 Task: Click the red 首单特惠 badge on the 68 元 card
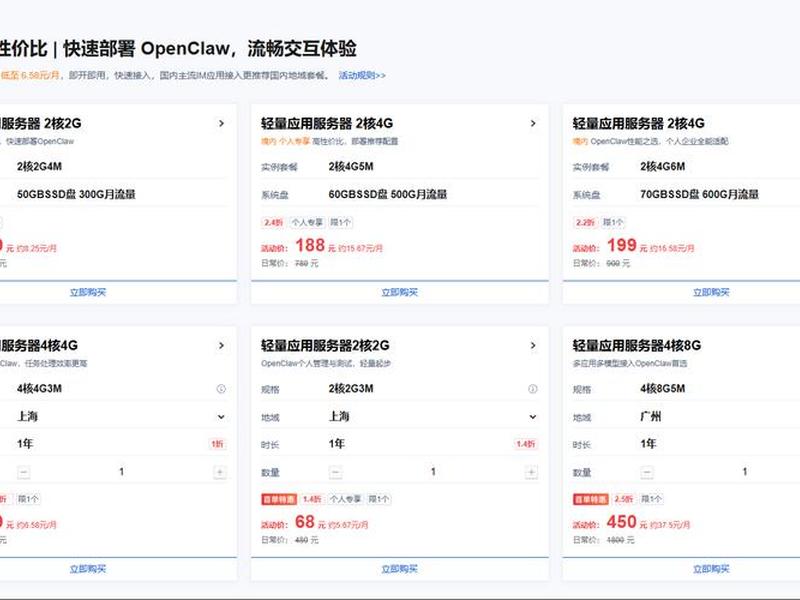click(x=279, y=499)
